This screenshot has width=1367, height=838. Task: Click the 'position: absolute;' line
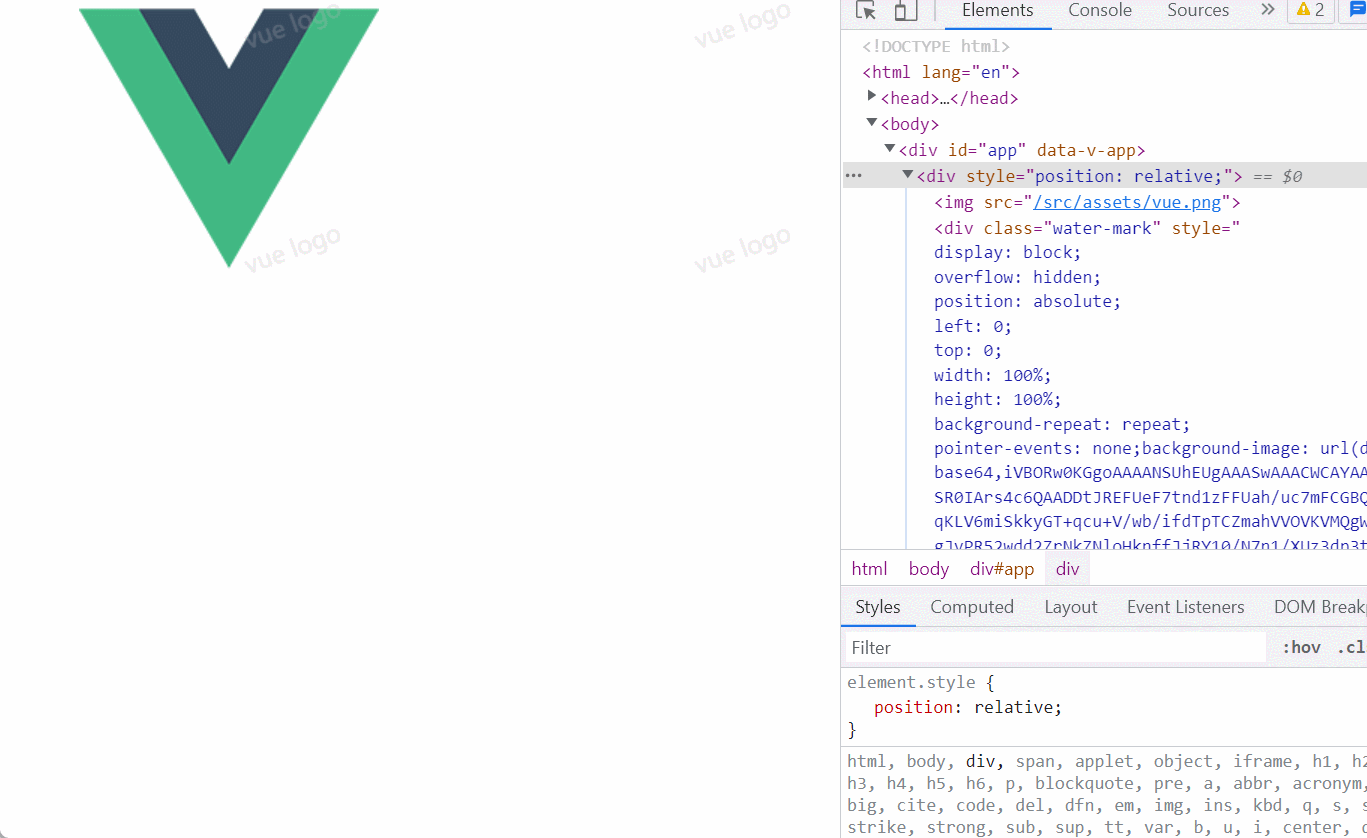click(1027, 302)
